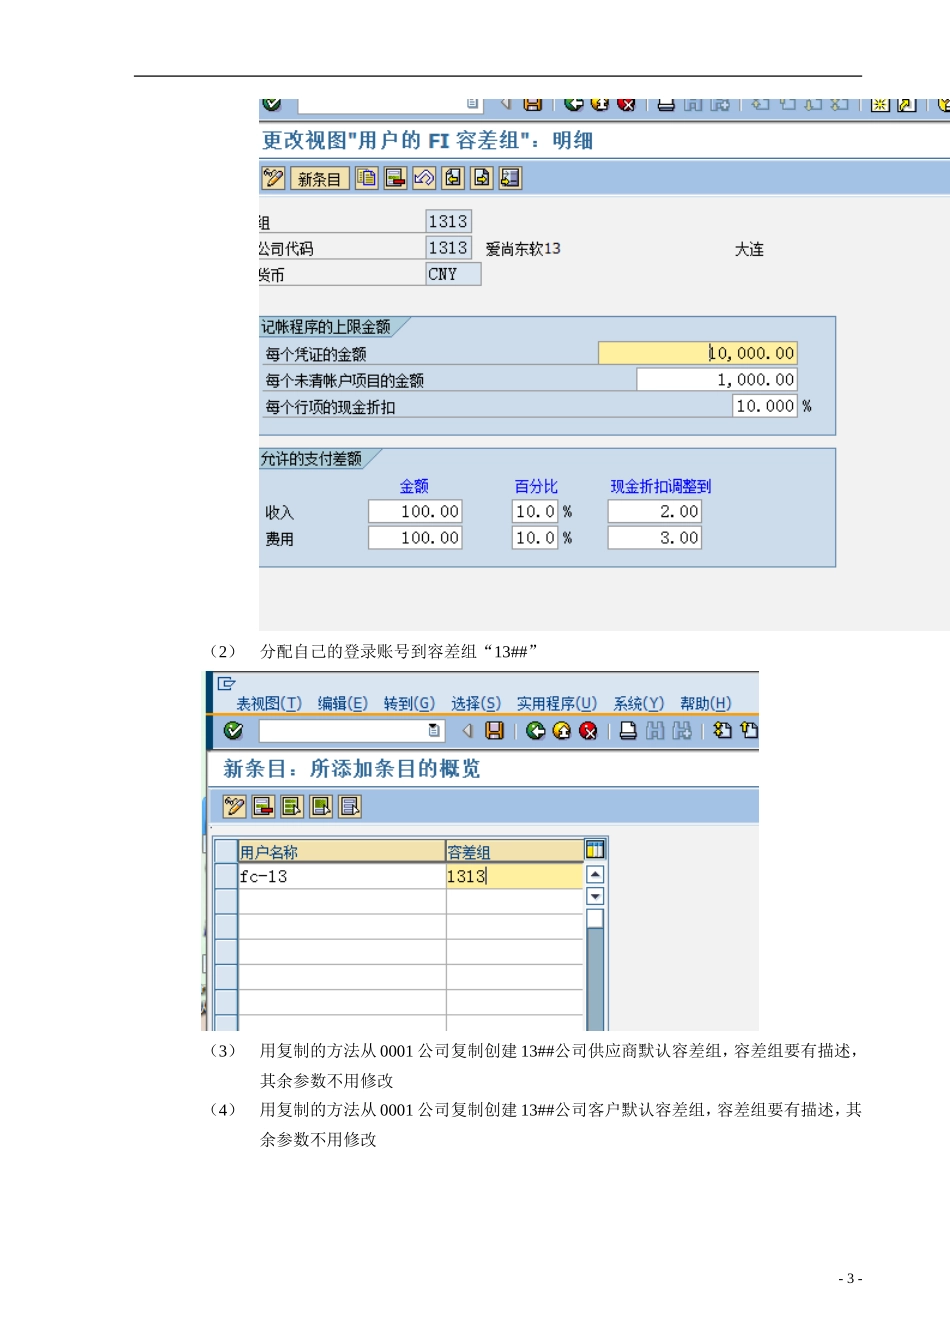Image resolution: width=950 pixels, height=1344 pixels.
Task: Click the Select All icon in new entries toolbar
Action: pyautogui.click(x=292, y=806)
